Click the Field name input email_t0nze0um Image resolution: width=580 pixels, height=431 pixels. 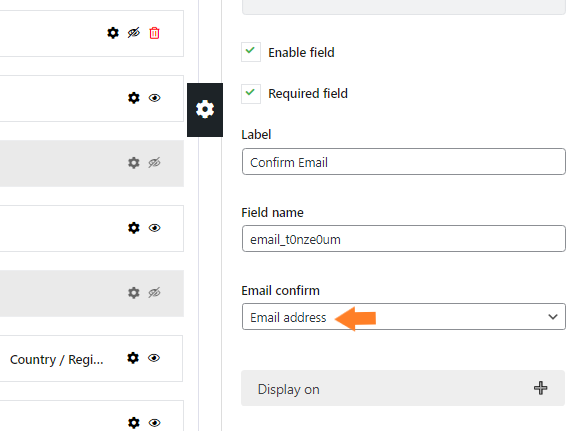tap(404, 239)
